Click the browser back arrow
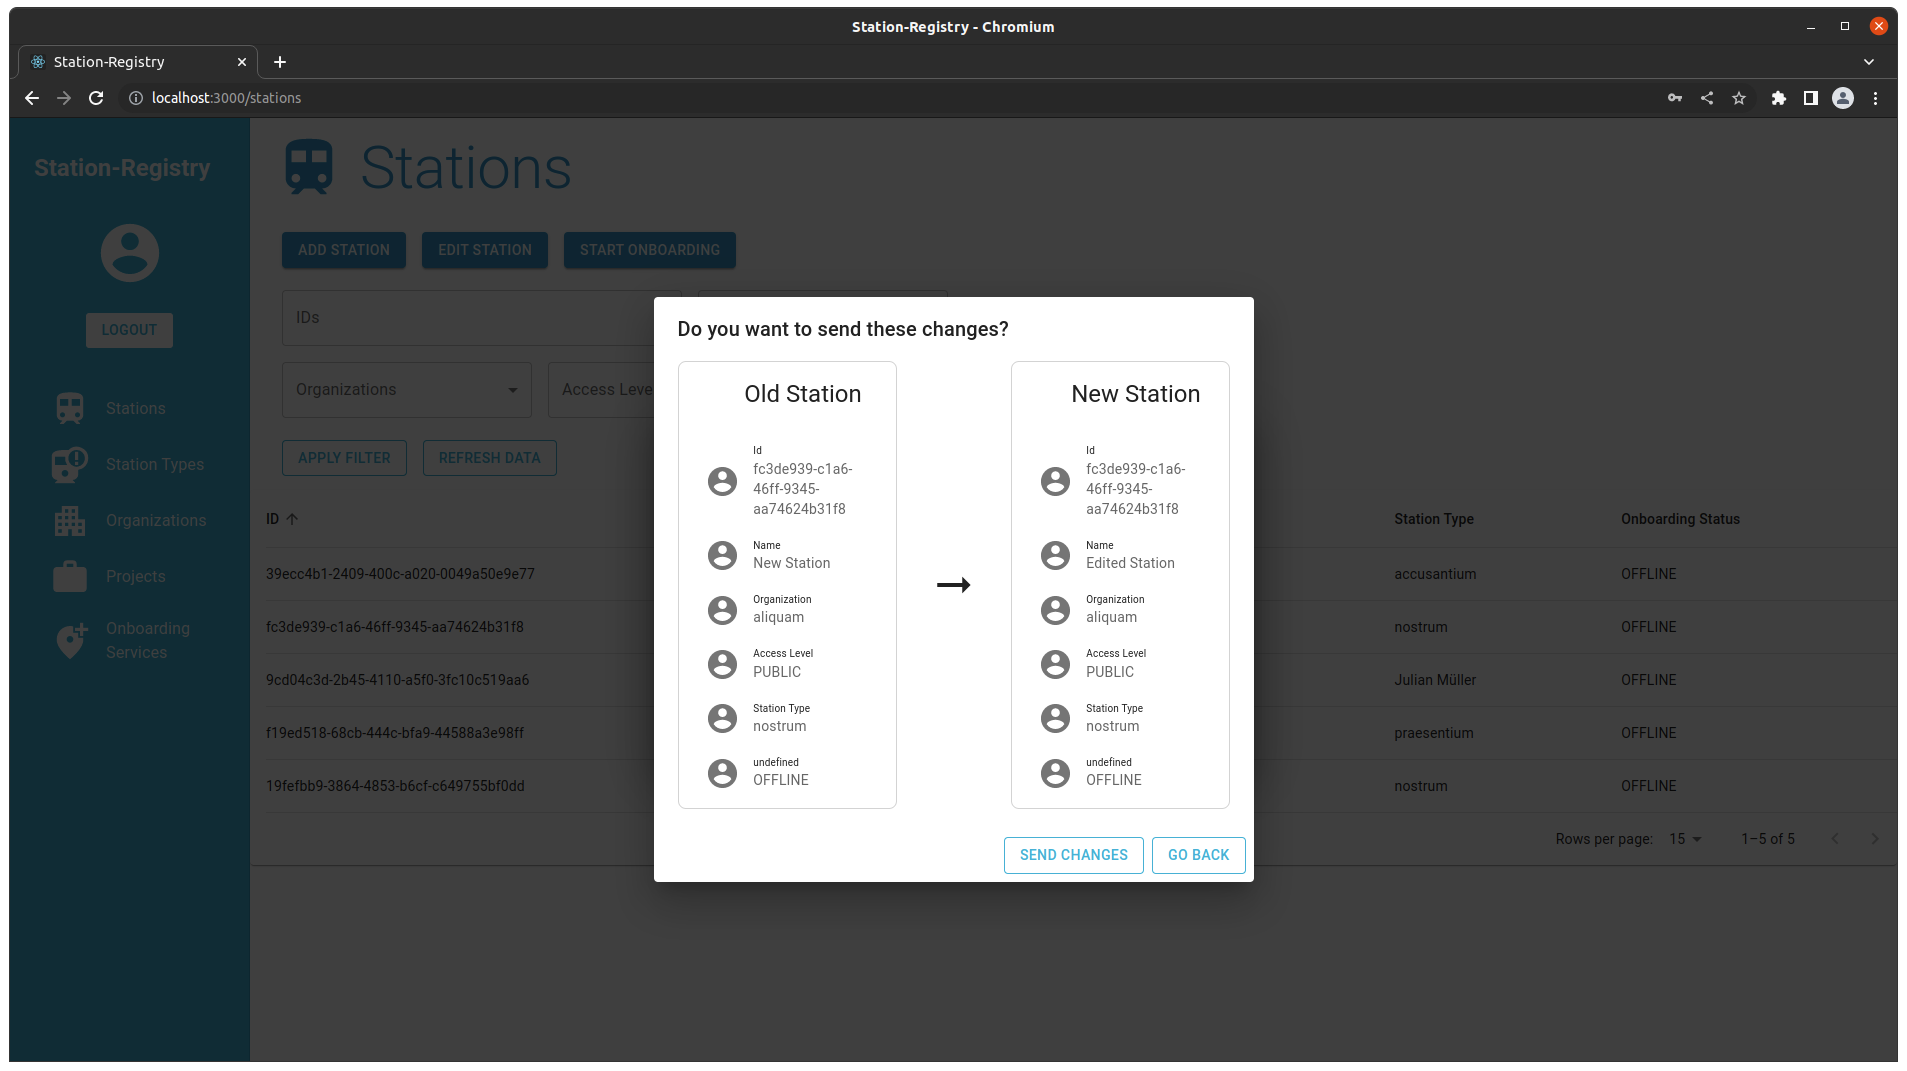Image resolution: width=1907 pixels, height=1071 pixels. point(32,98)
